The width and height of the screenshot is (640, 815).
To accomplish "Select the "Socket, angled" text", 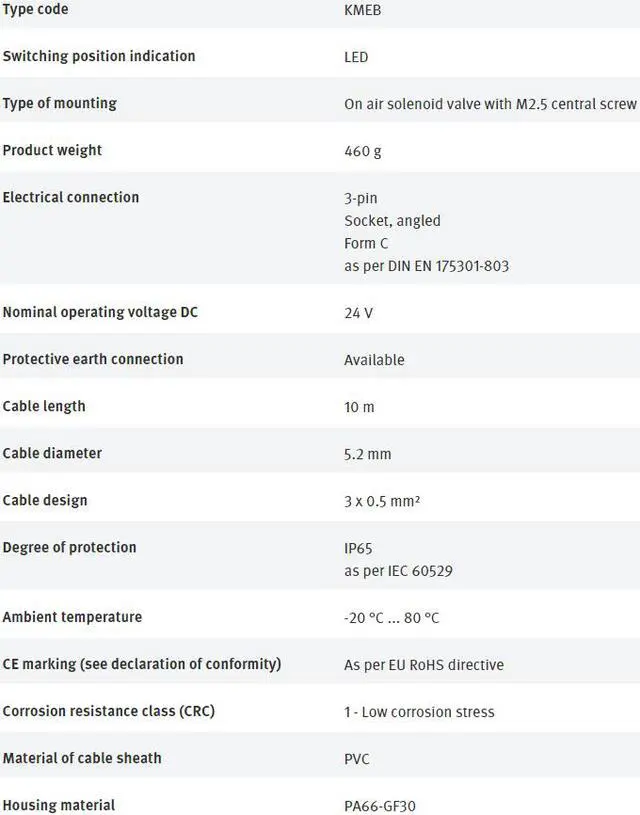I will click(392, 220).
